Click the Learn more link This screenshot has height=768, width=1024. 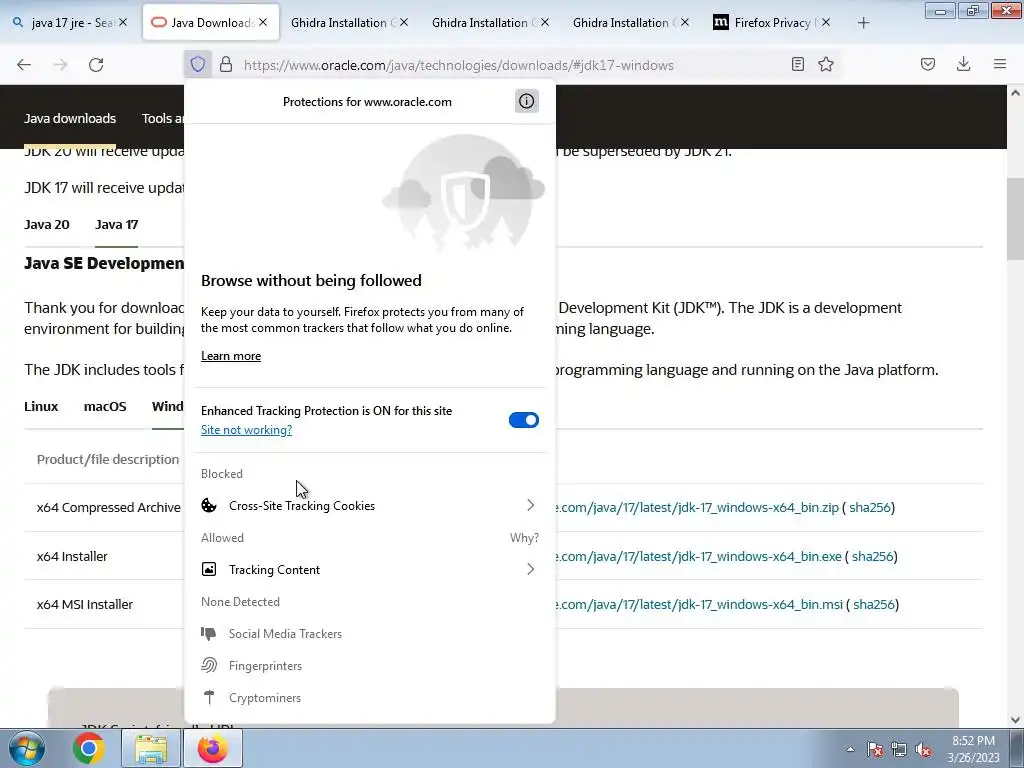click(231, 356)
